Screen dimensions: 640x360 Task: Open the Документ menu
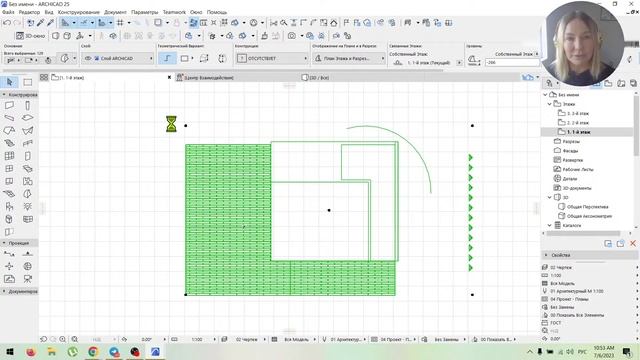(115, 12)
